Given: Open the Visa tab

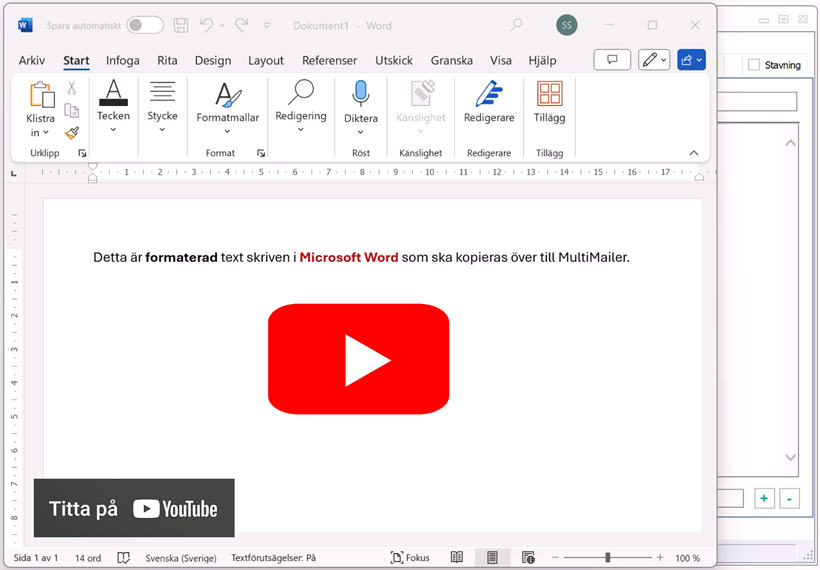Looking at the screenshot, I should coord(500,61).
